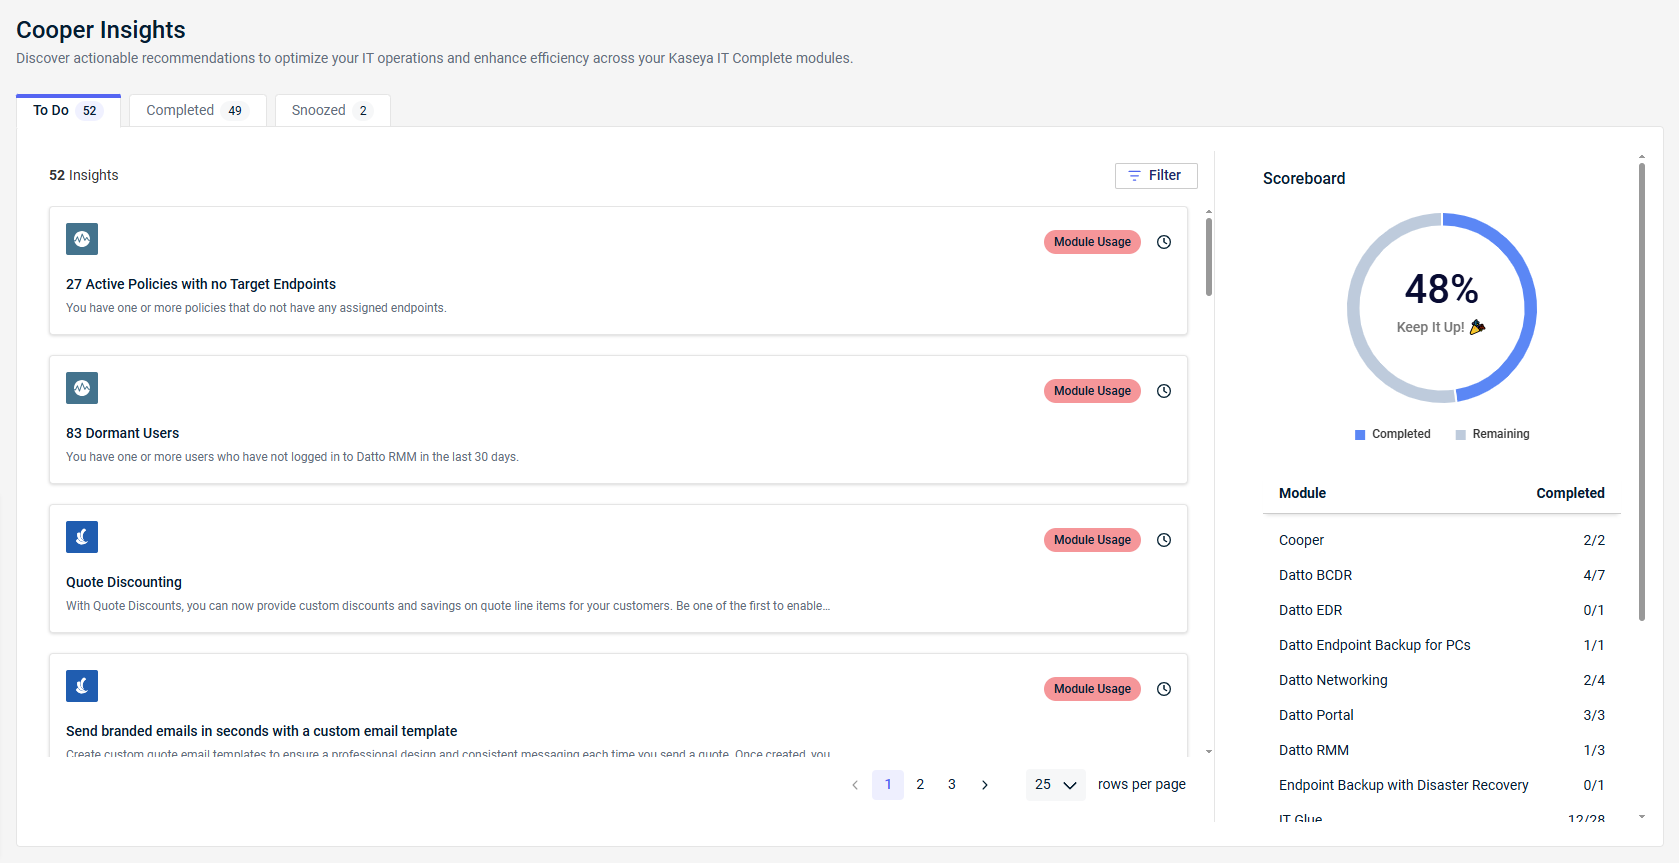Click the module icon on branded emails card
1679x863 pixels.
click(x=82, y=686)
